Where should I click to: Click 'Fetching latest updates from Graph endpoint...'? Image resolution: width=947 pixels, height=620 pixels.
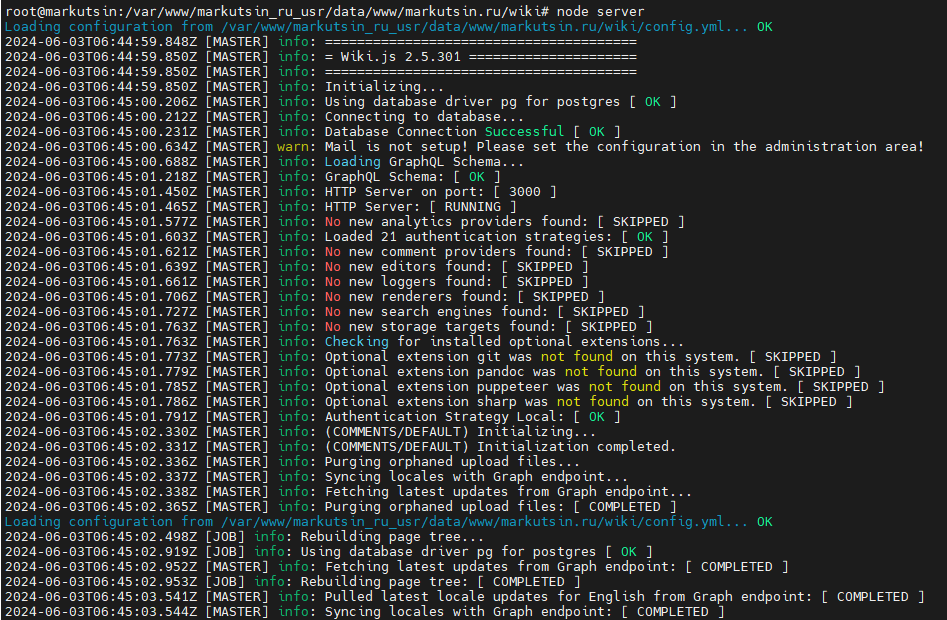pos(348,491)
